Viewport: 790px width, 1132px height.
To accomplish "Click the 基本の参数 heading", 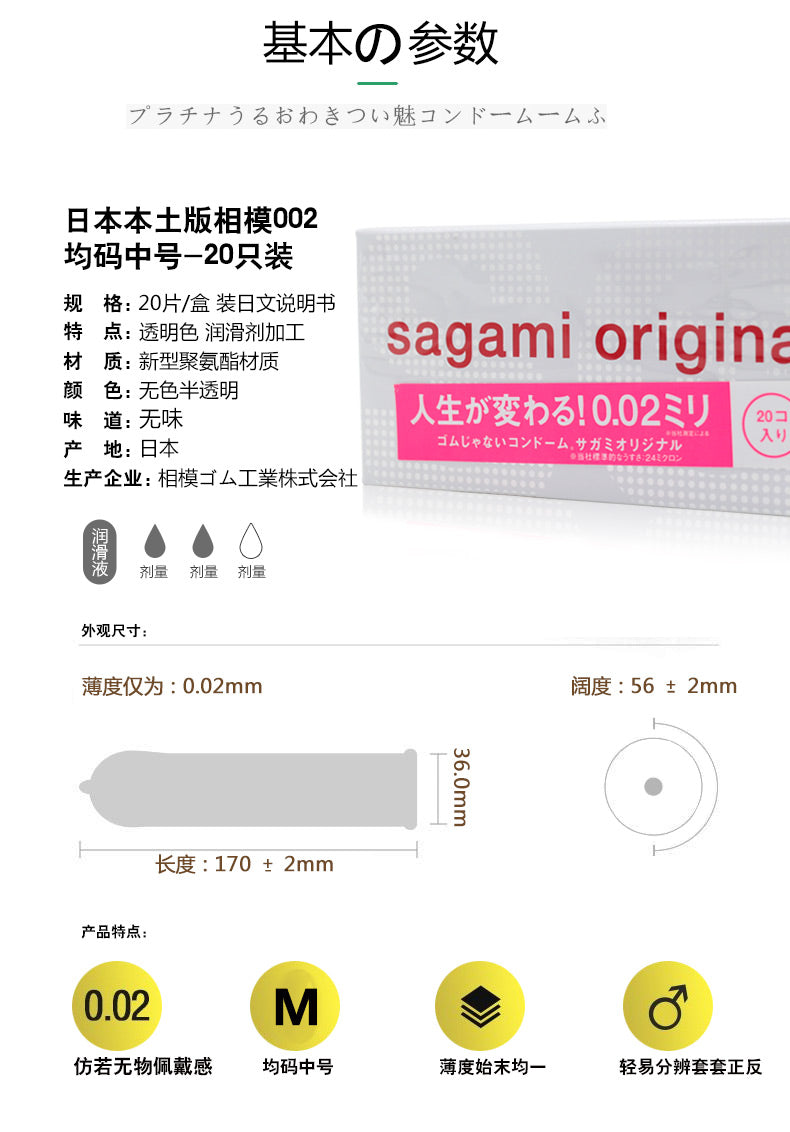I will (380, 43).
